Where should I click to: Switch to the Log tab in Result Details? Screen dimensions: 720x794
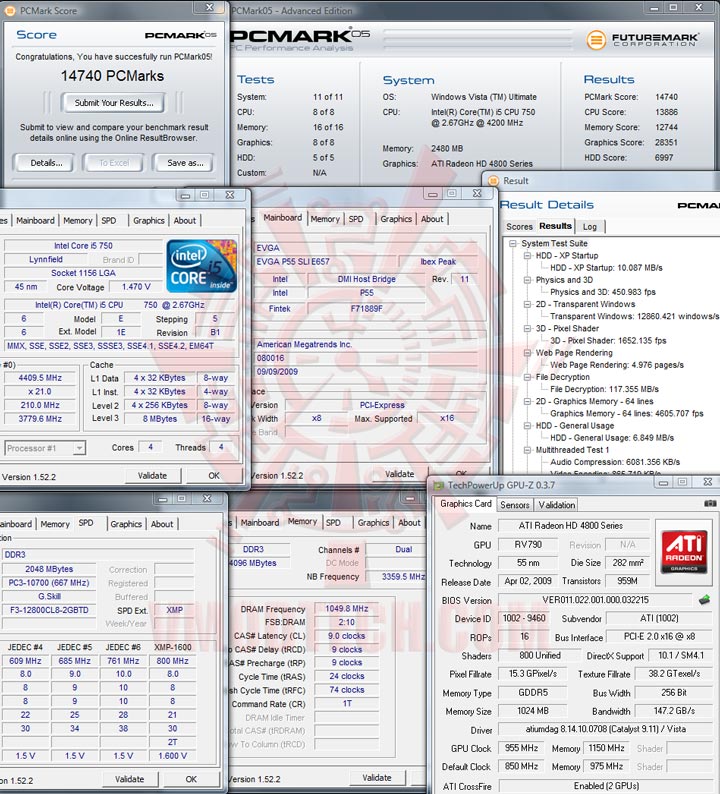tap(589, 227)
